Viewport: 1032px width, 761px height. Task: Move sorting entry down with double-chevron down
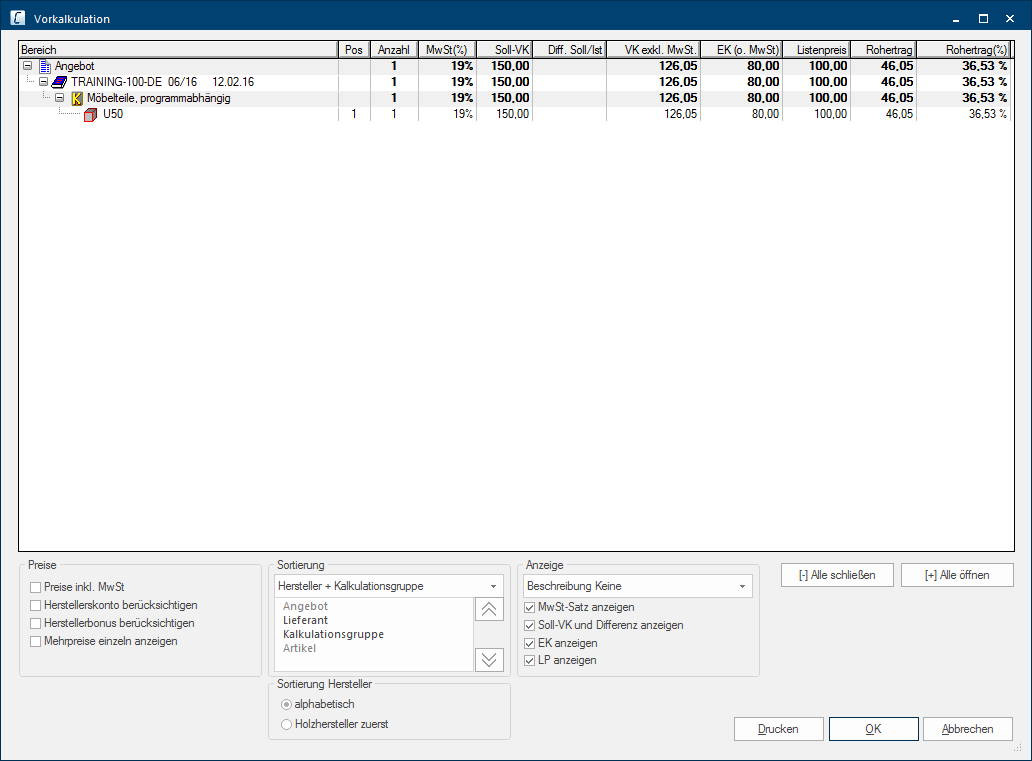pyautogui.click(x=489, y=658)
